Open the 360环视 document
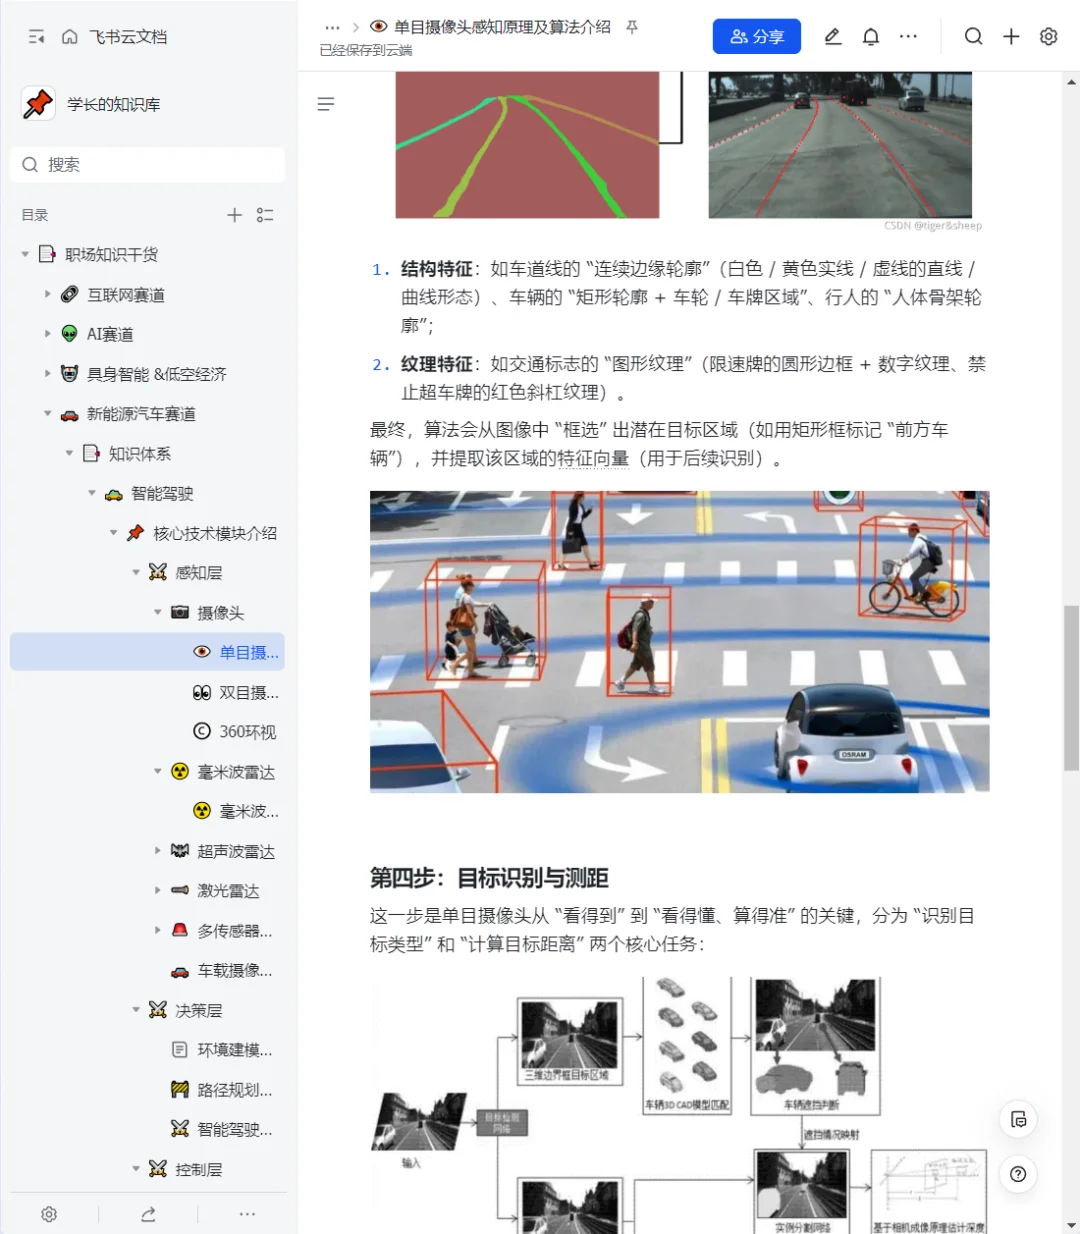1080x1234 pixels. [245, 731]
